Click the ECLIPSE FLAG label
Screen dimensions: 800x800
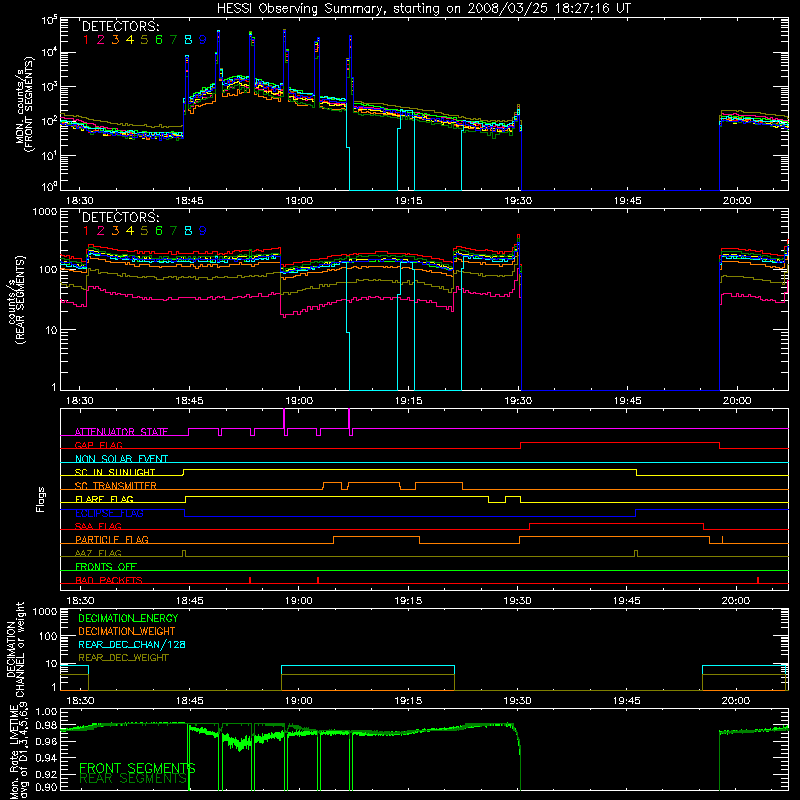[x=109, y=513]
